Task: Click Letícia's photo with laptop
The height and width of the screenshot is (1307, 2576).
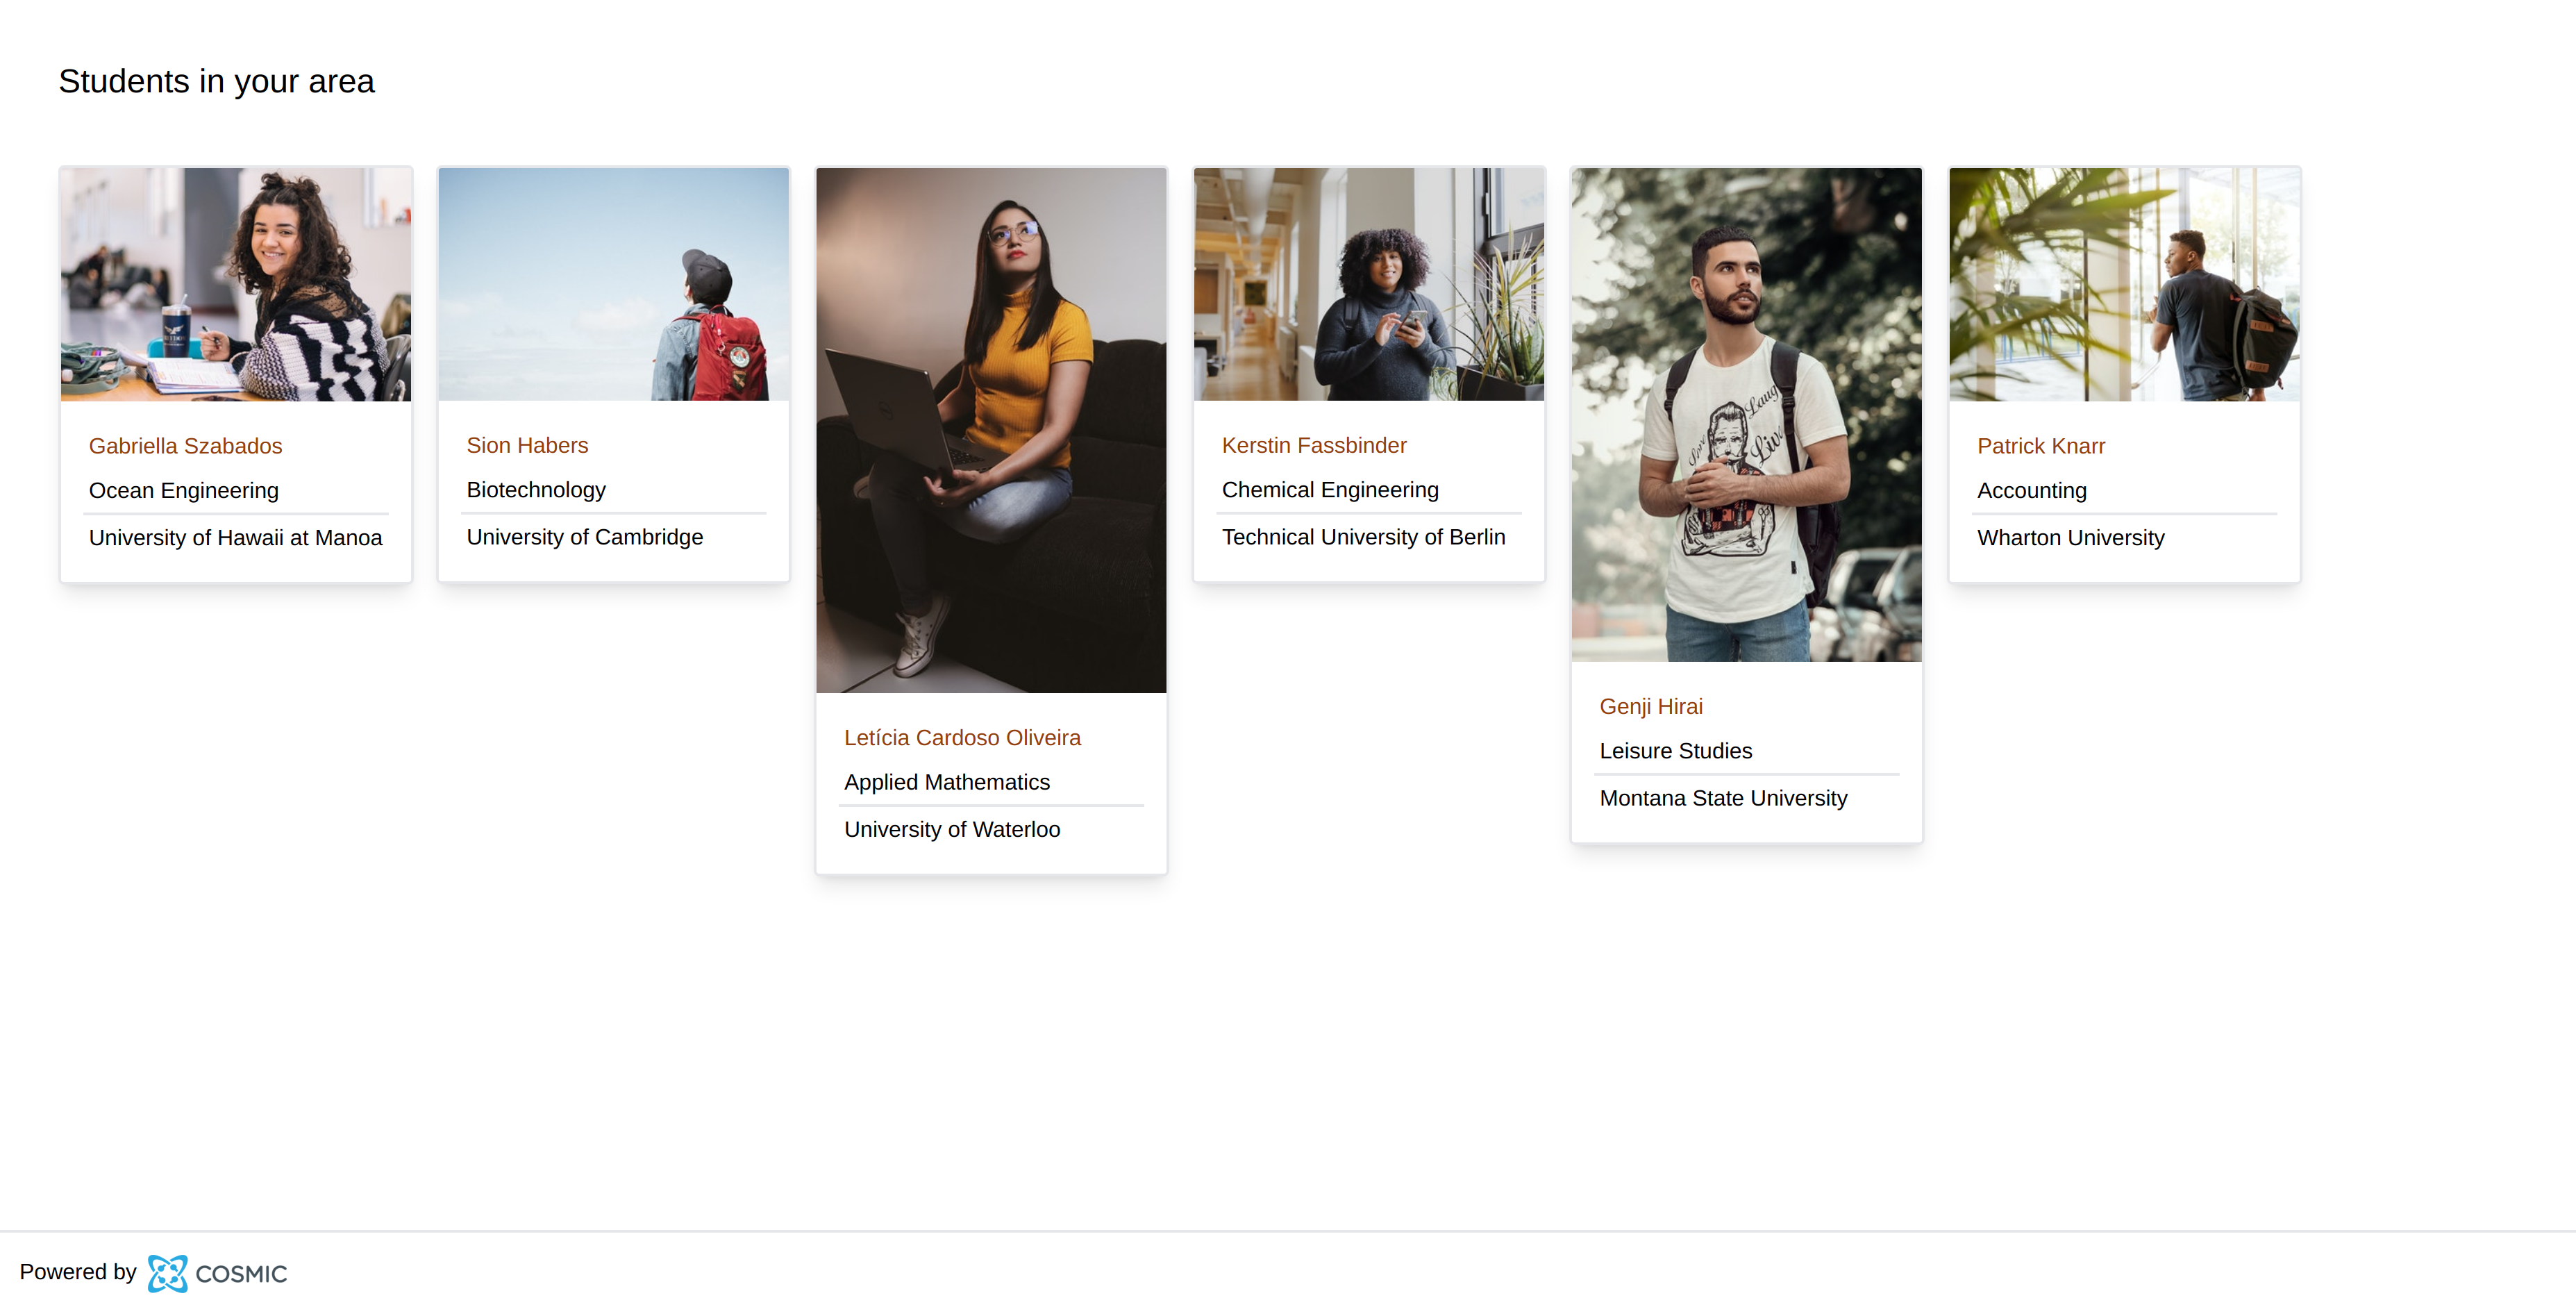Action: click(991, 430)
